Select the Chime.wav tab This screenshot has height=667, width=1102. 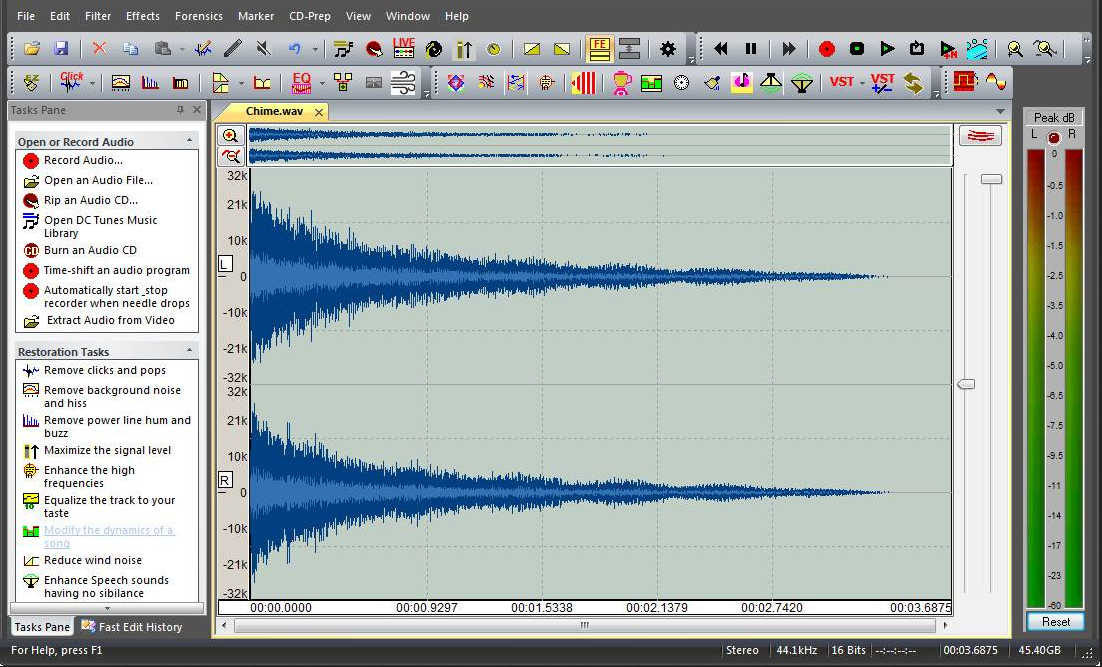pyautogui.click(x=274, y=111)
